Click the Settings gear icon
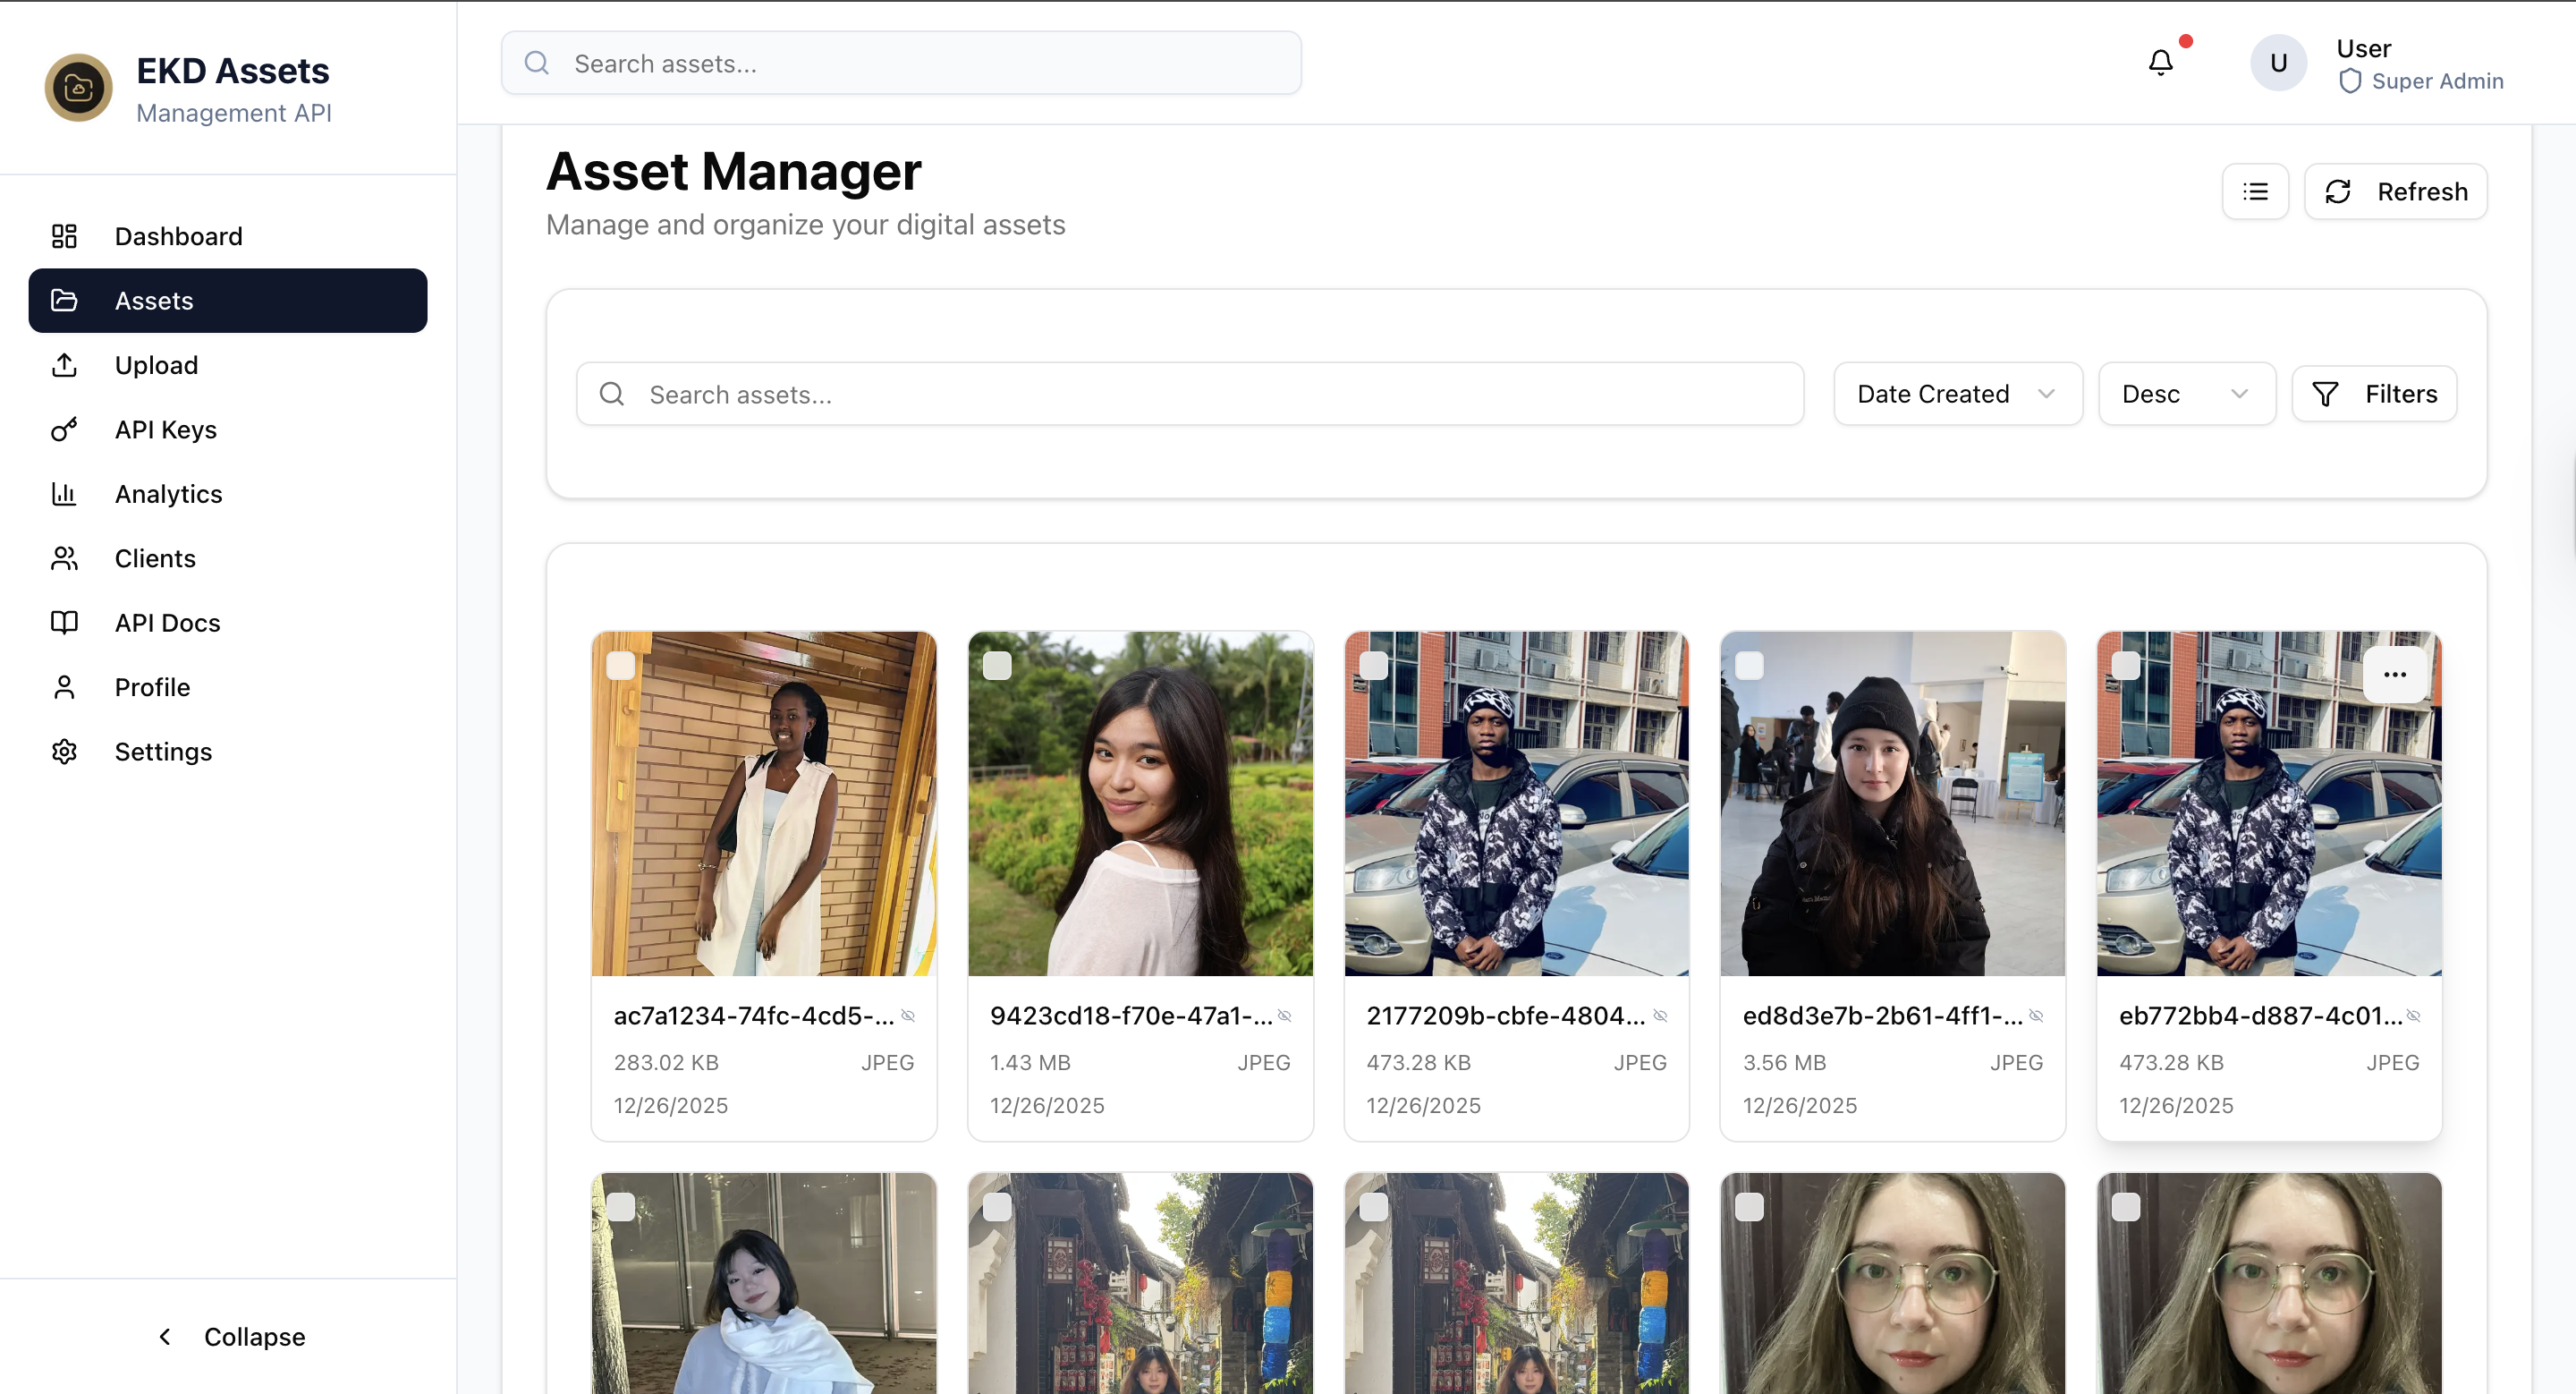Screen dimensions: 2576x1394 click(64, 752)
